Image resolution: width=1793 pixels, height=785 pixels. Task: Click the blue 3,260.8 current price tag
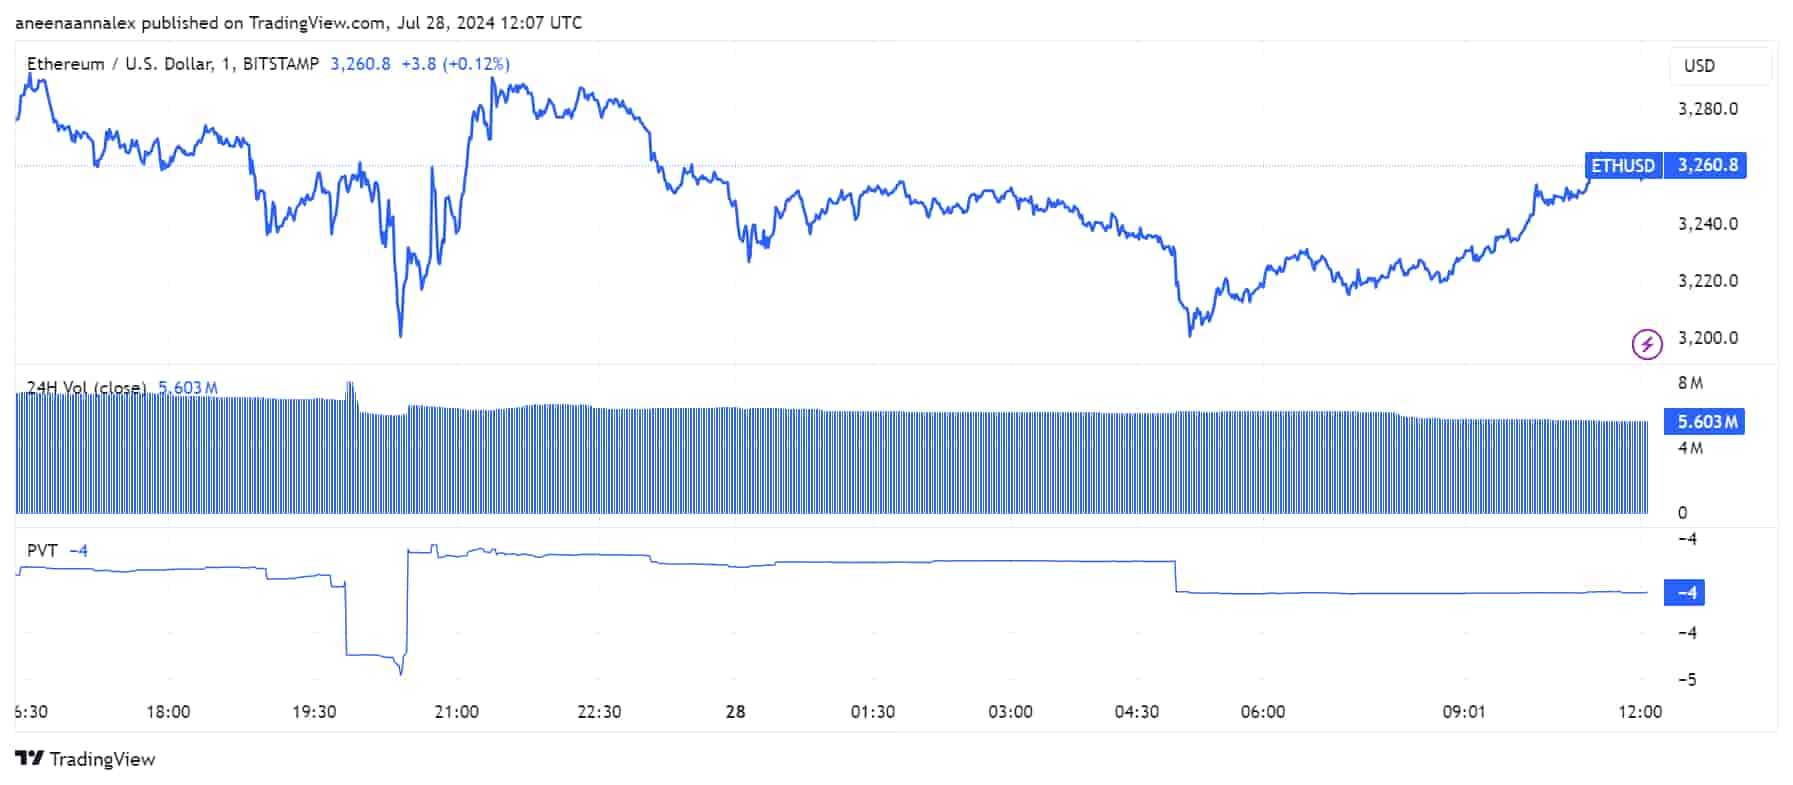point(1706,166)
